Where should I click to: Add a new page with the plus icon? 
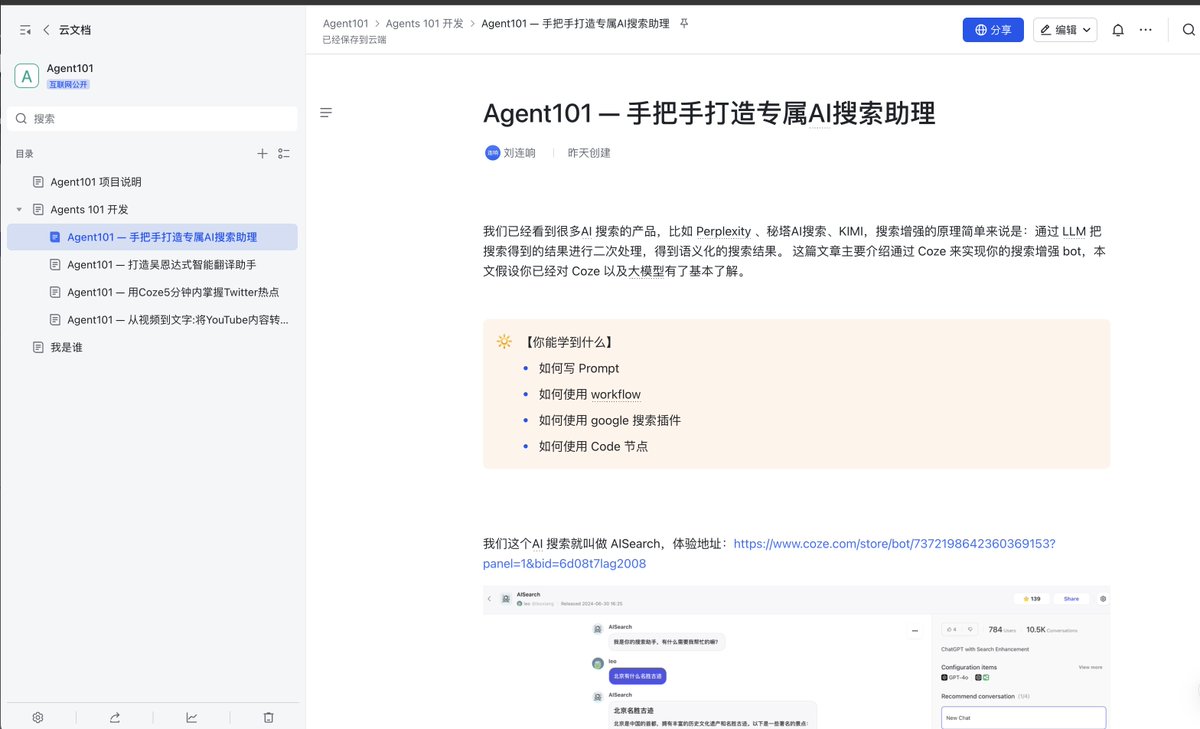pyautogui.click(x=262, y=153)
